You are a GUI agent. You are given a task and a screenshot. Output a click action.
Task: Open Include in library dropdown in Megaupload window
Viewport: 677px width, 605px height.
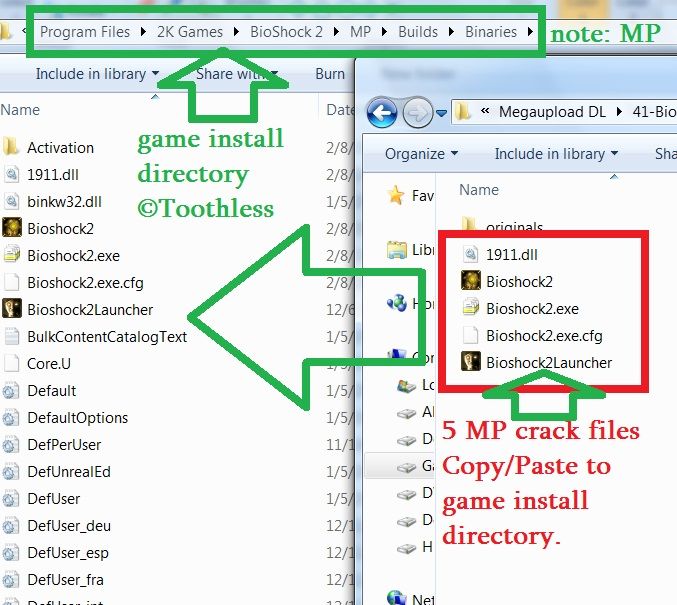point(557,154)
